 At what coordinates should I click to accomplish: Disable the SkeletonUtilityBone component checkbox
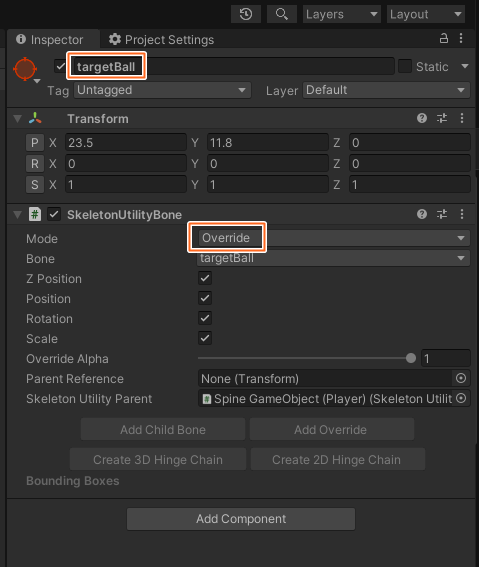click(x=54, y=214)
